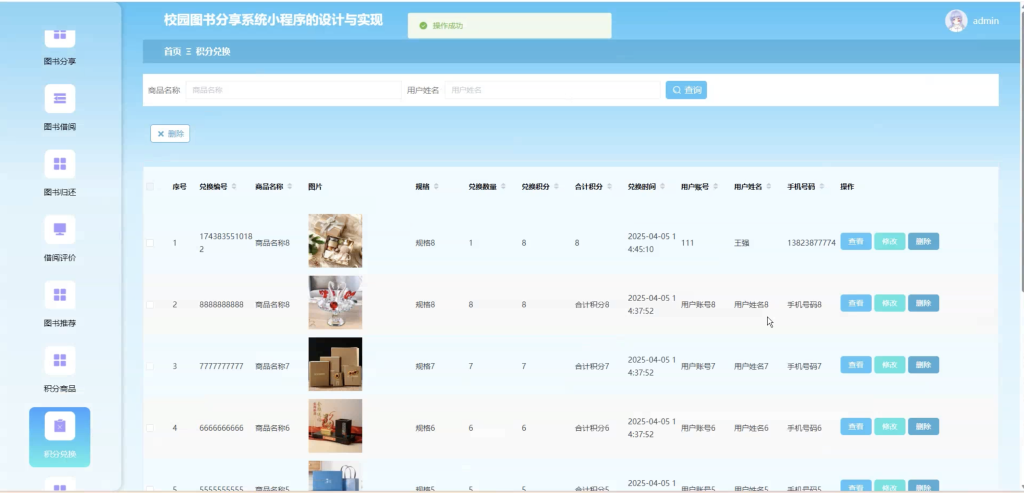The image size is (1024, 493).
Task: Click the admin avatar picture
Action: [x=956, y=21]
